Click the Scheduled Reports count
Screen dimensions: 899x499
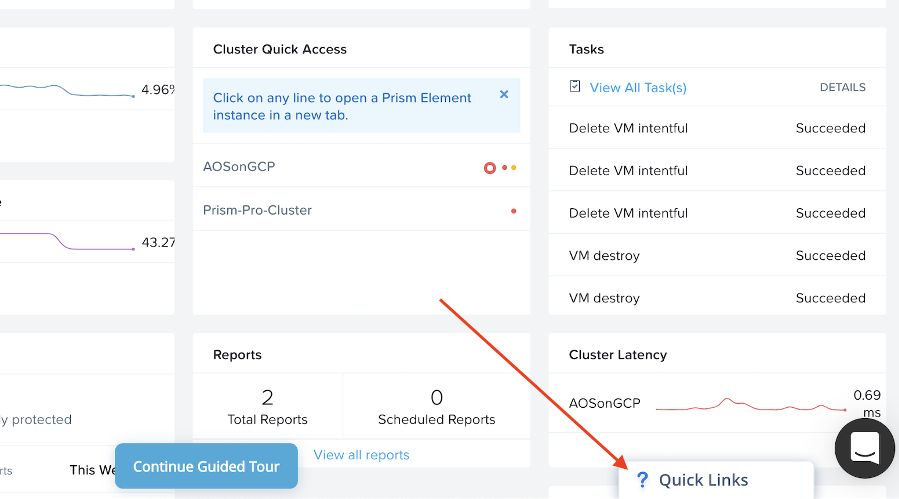[x=436, y=397]
